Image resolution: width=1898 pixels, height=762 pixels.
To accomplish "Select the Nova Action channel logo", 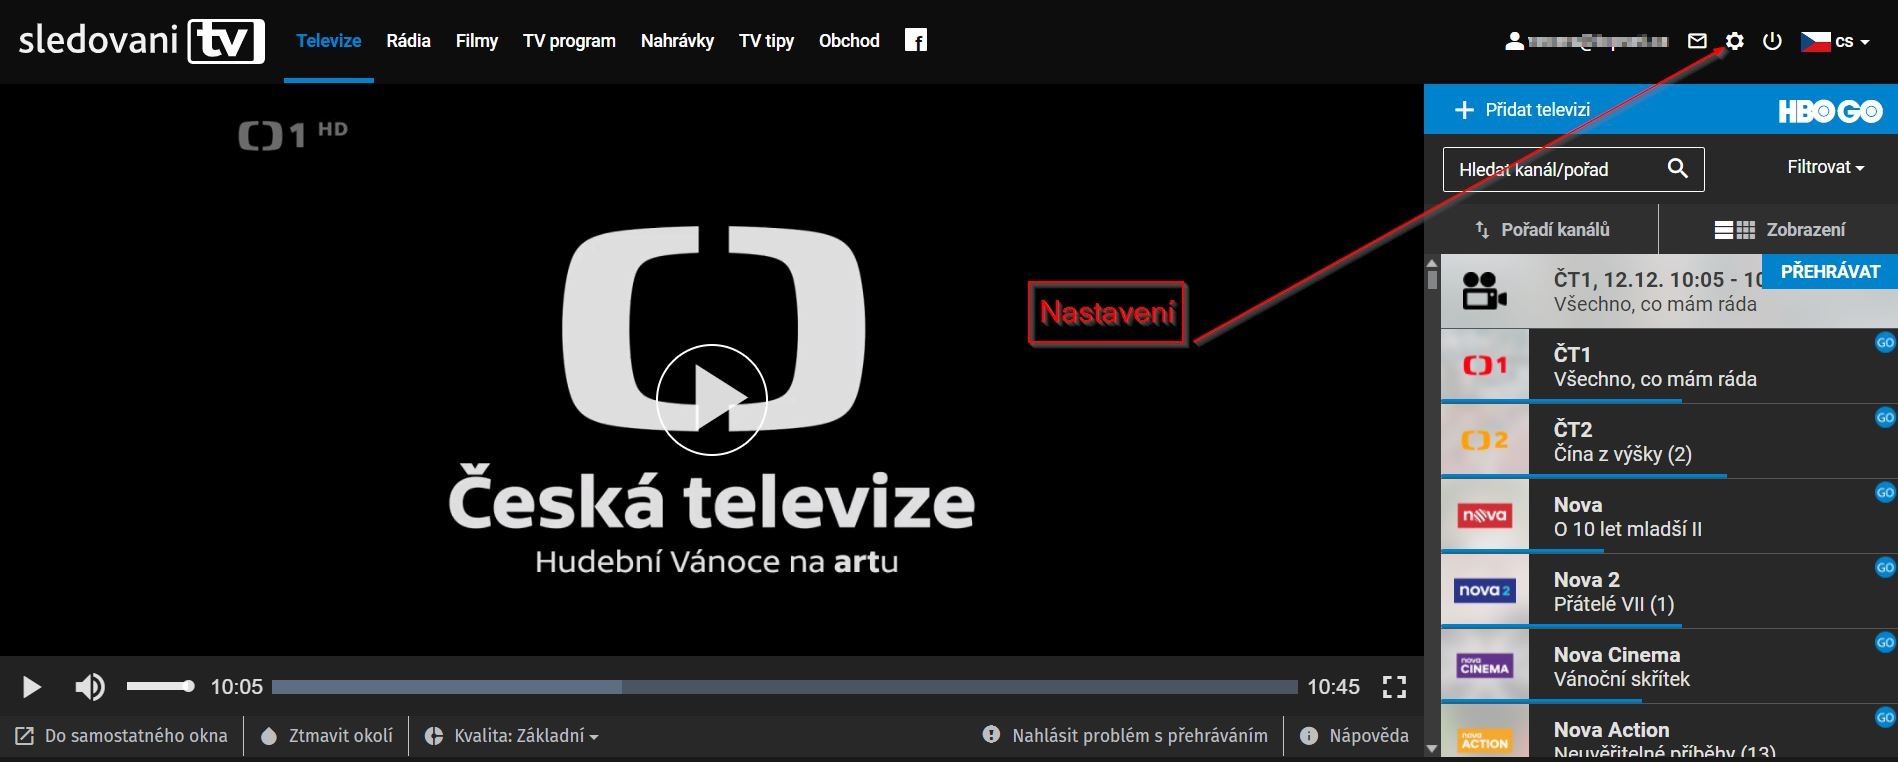I will pos(1485,731).
